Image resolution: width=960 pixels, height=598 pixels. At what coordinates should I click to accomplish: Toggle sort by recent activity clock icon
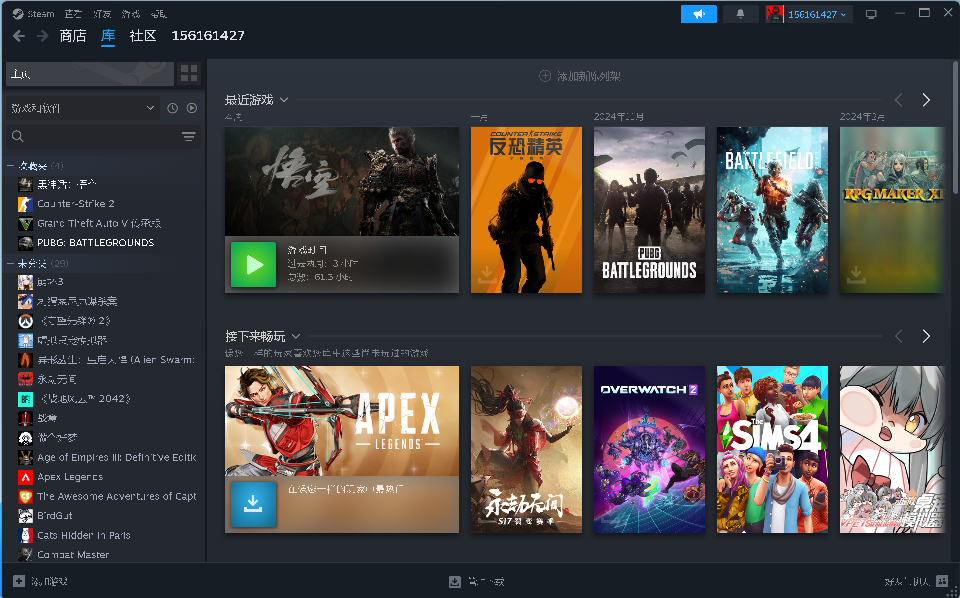point(173,108)
